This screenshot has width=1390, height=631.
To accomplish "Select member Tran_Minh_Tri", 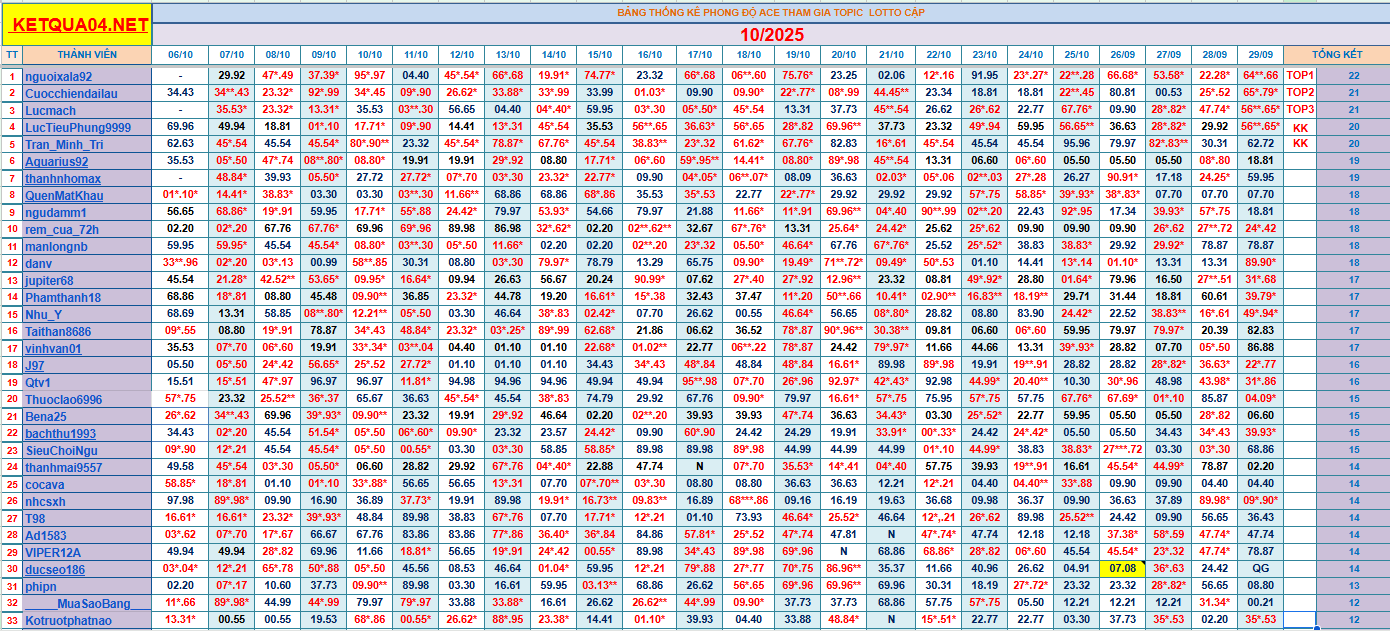I will 65,144.
